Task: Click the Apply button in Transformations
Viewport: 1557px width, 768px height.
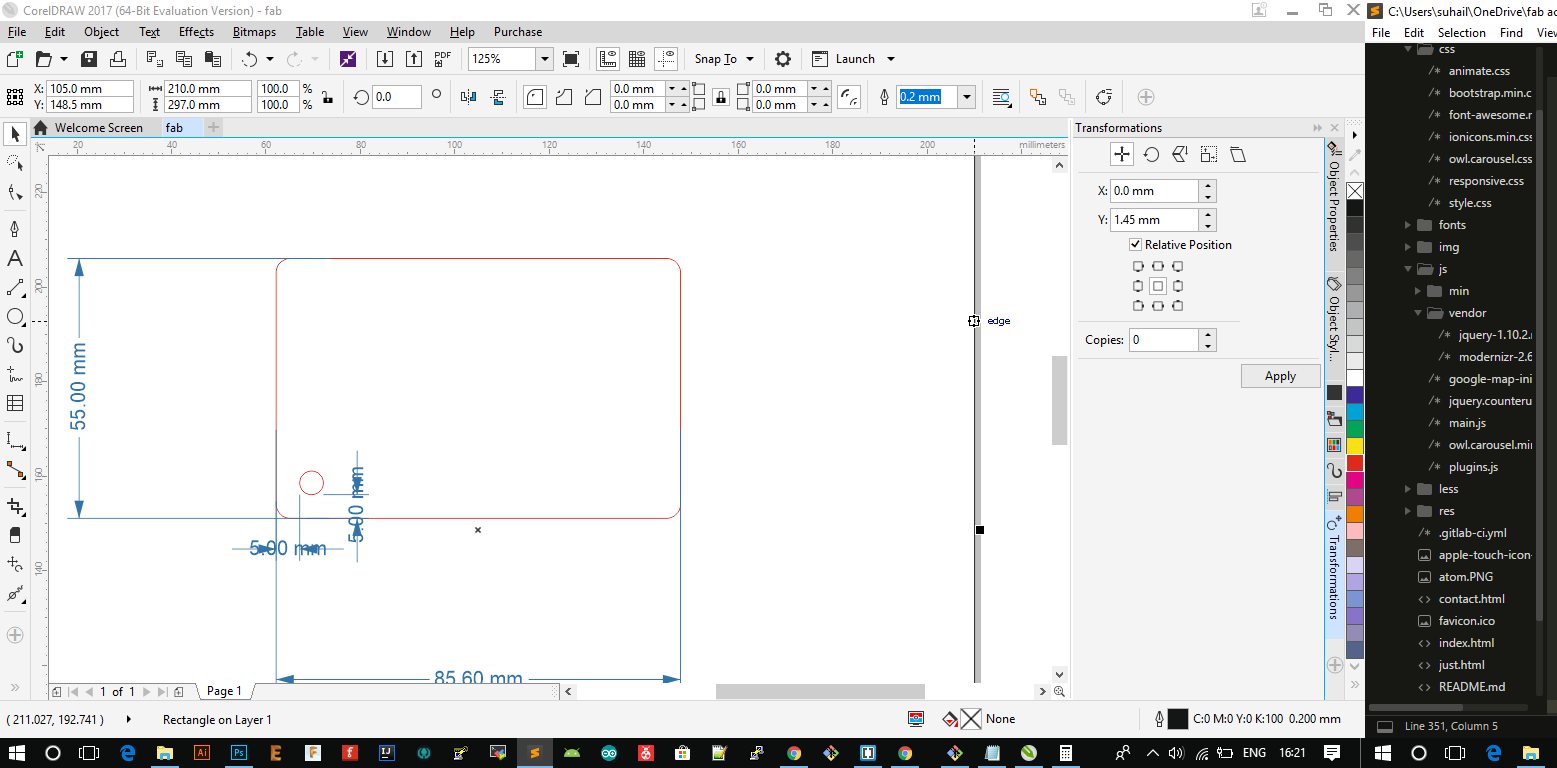Action: (x=1280, y=376)
